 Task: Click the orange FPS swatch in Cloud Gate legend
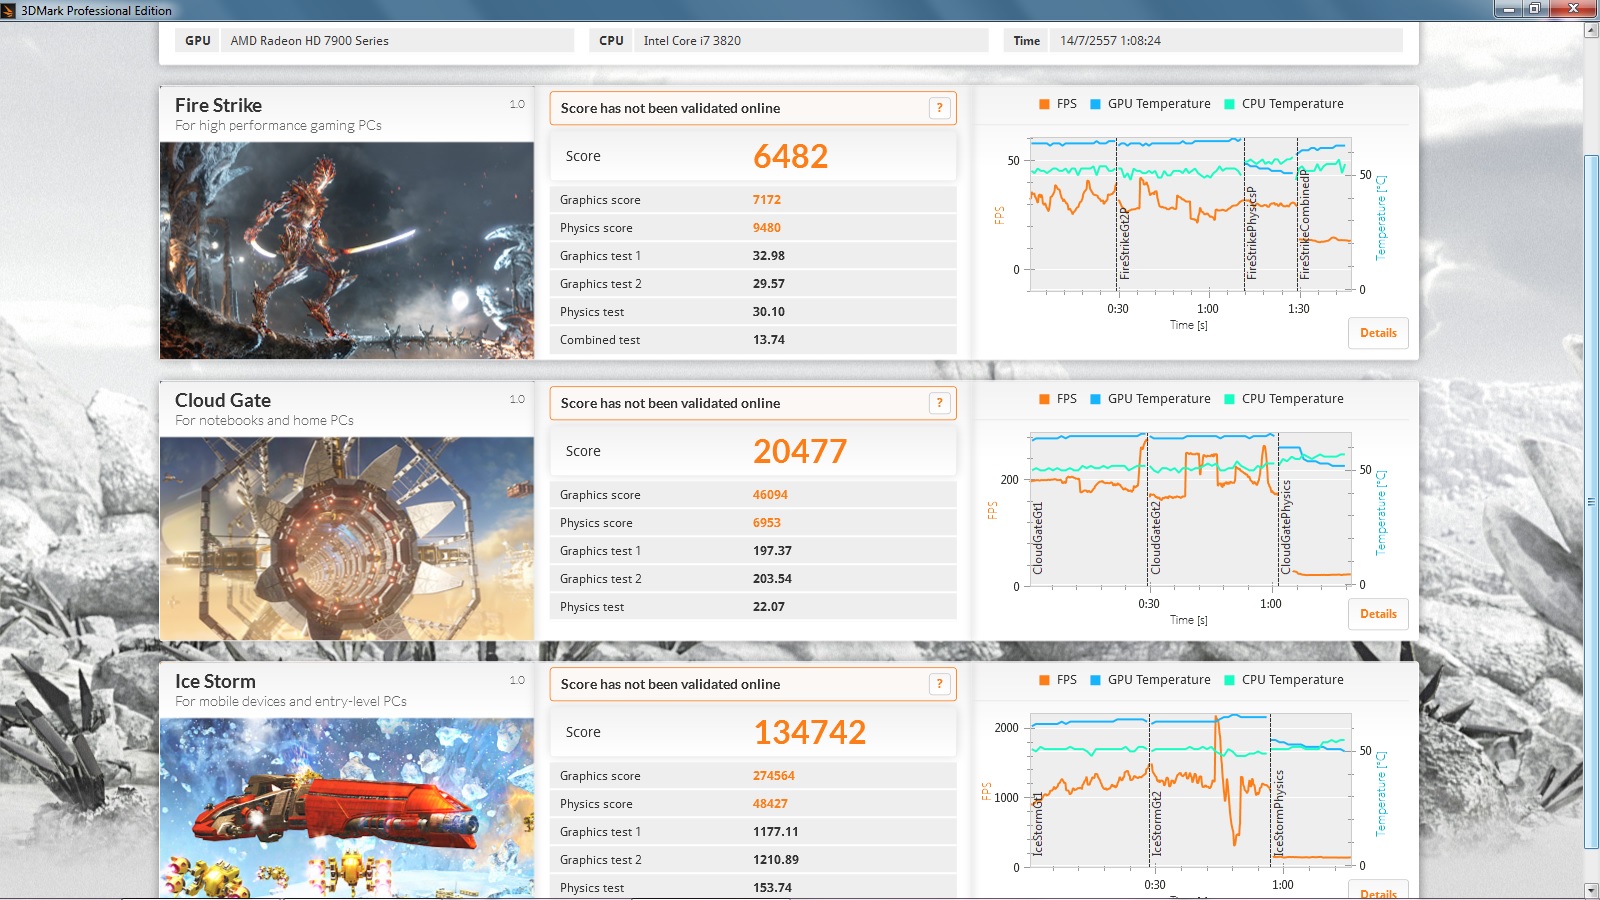(x=1044, y=399)
